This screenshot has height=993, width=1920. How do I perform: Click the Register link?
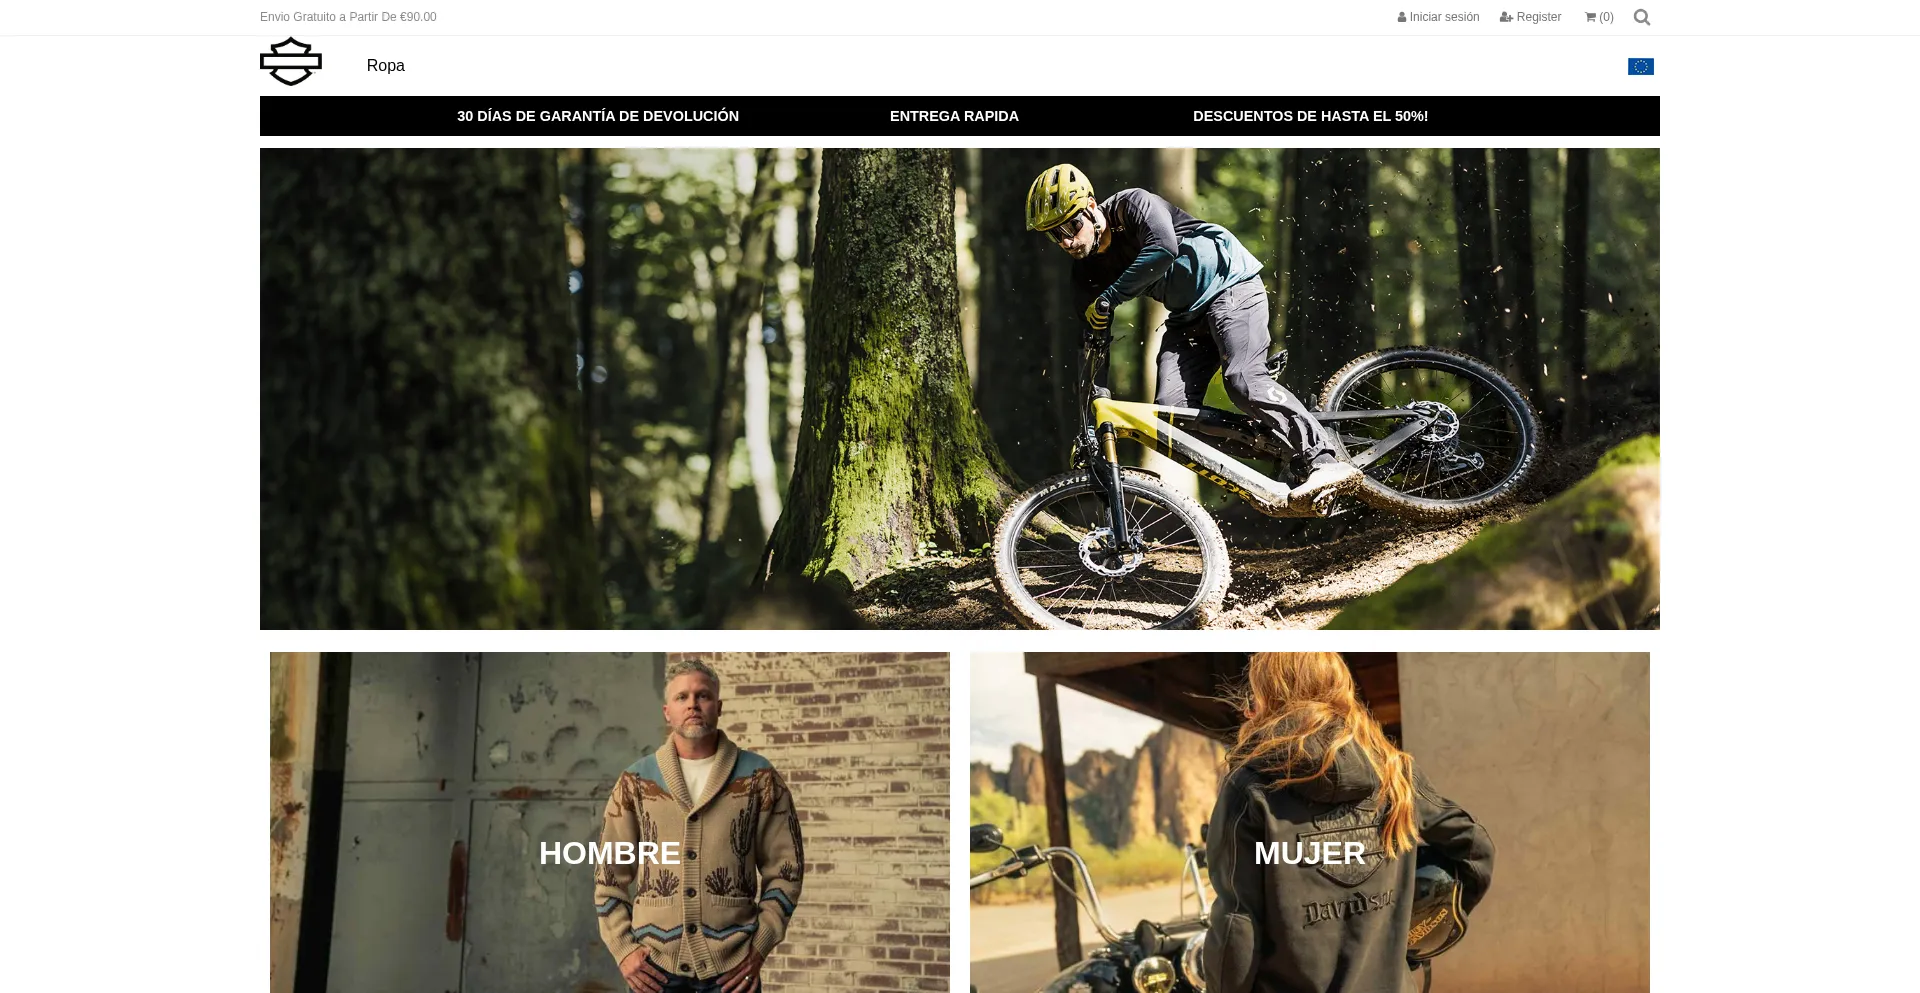coord(1538,17)
